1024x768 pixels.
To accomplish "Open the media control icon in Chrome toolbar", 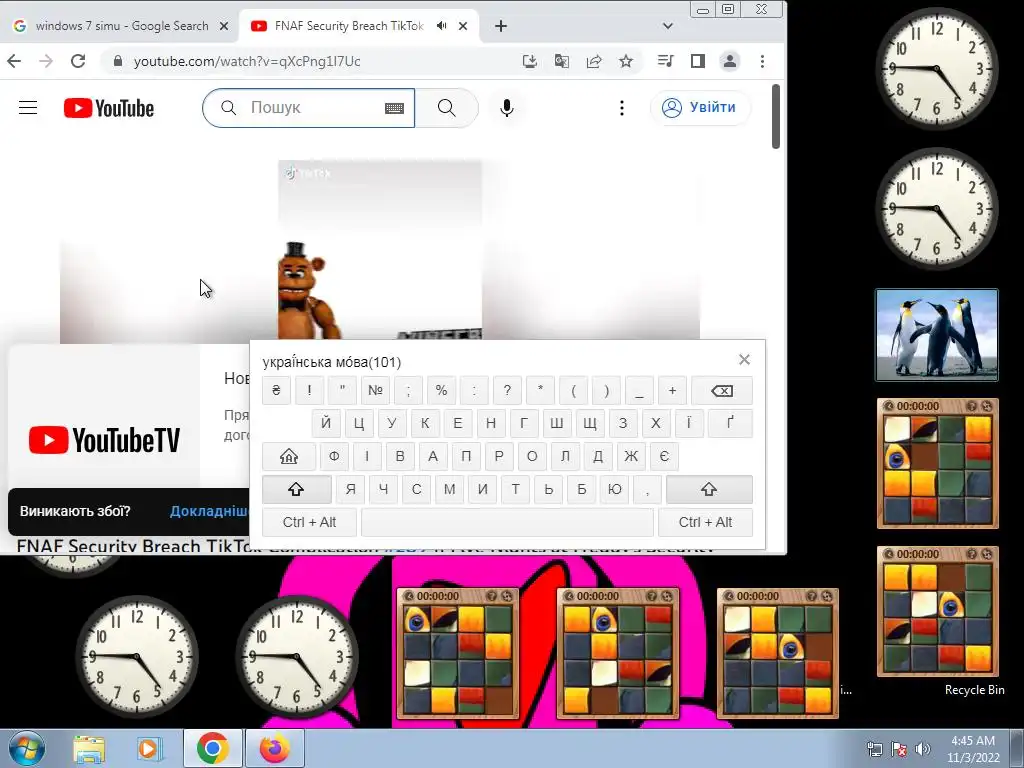I will pos(665,61).
